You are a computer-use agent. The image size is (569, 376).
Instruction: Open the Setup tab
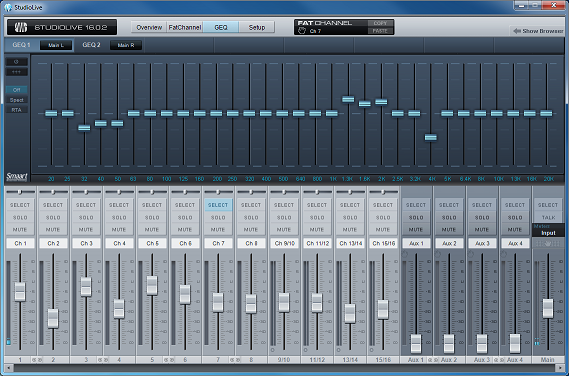coord(257,27)
